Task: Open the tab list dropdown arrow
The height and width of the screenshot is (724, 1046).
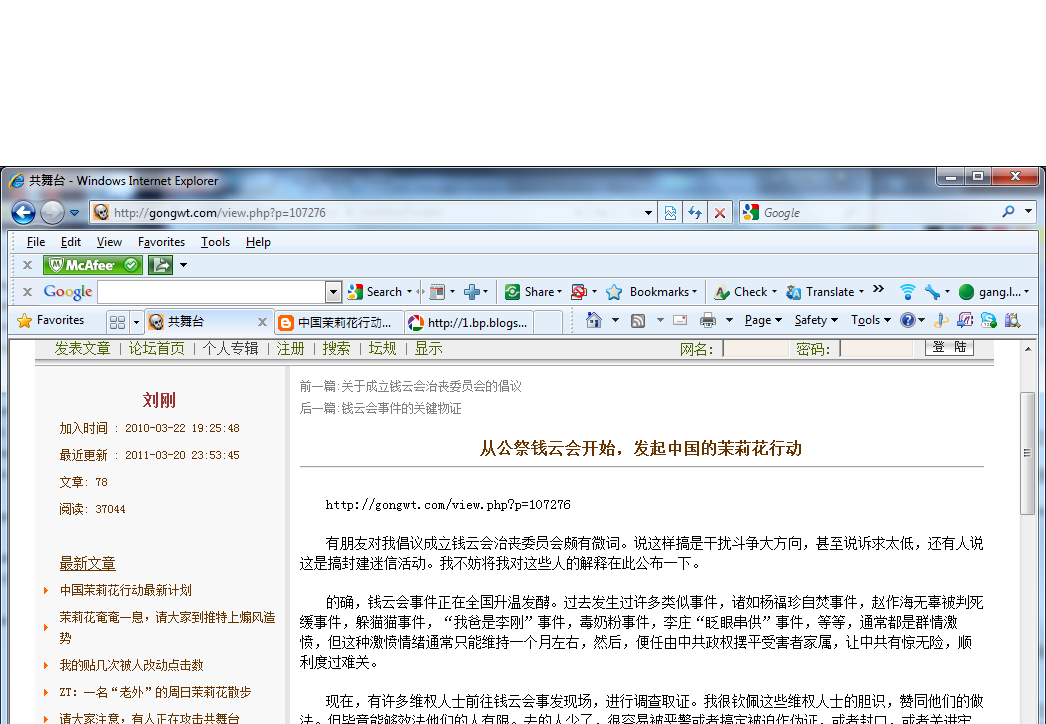Action: pyautogui.click(x=136, y=322)
